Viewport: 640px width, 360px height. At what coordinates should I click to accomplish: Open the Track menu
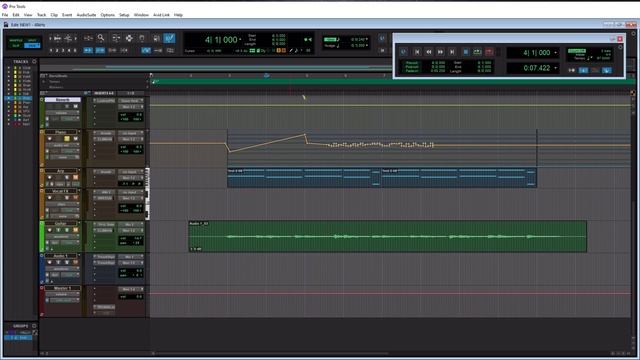(41, 15)
